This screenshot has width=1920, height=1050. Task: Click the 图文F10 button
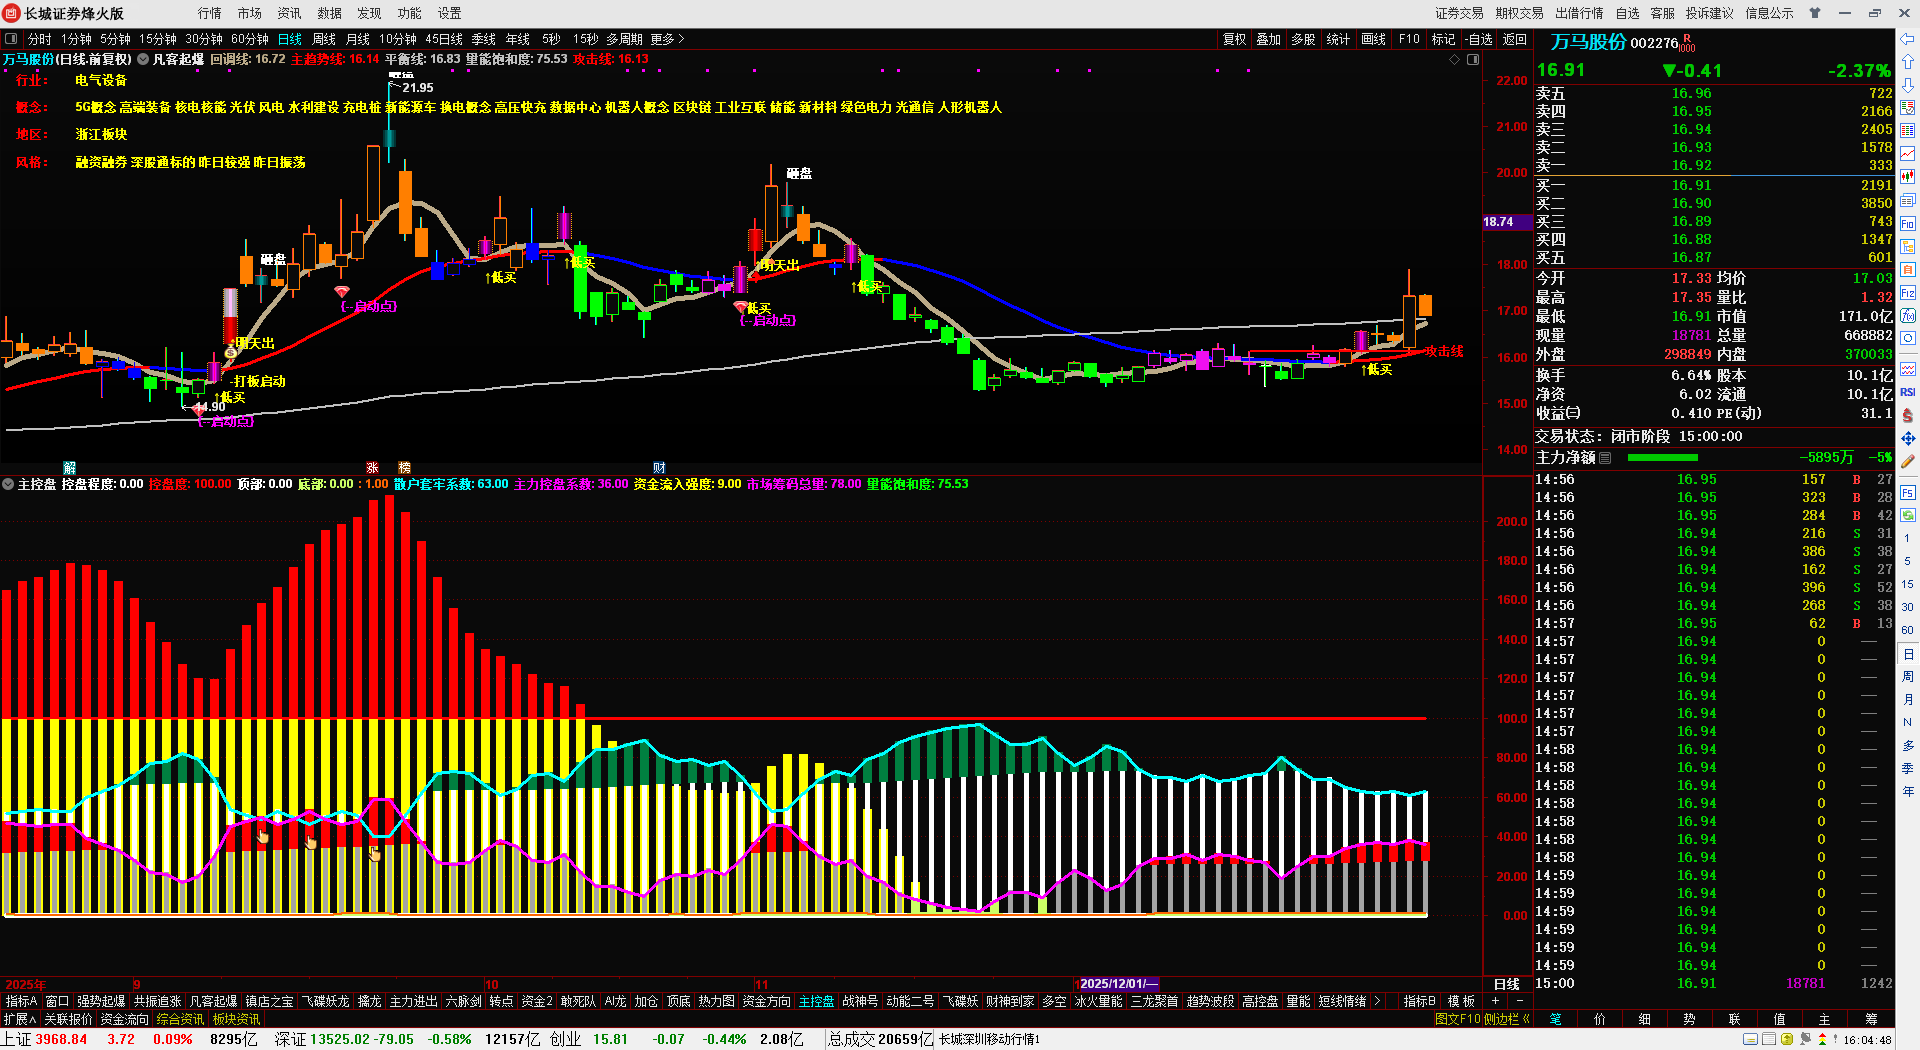coord(1457,1019)
